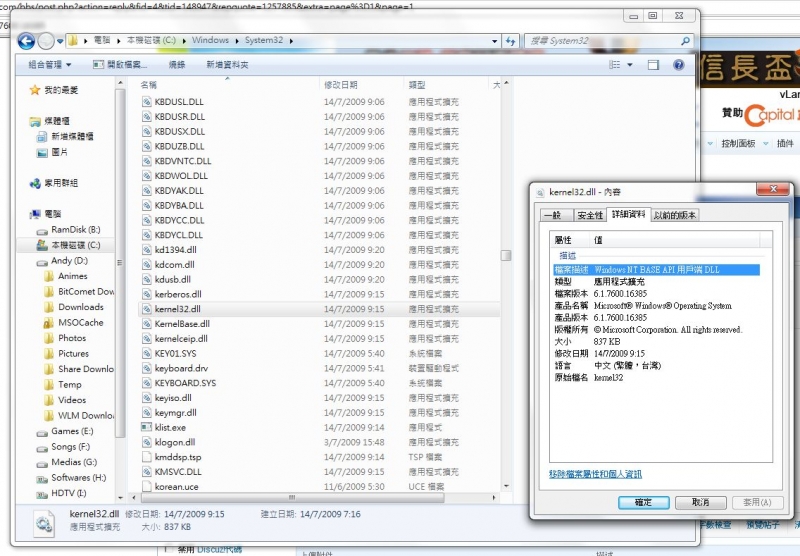This screenshot has height=556, width=800.
Task: Open Explorer help question mark icon
Action: tap(678, 65)
